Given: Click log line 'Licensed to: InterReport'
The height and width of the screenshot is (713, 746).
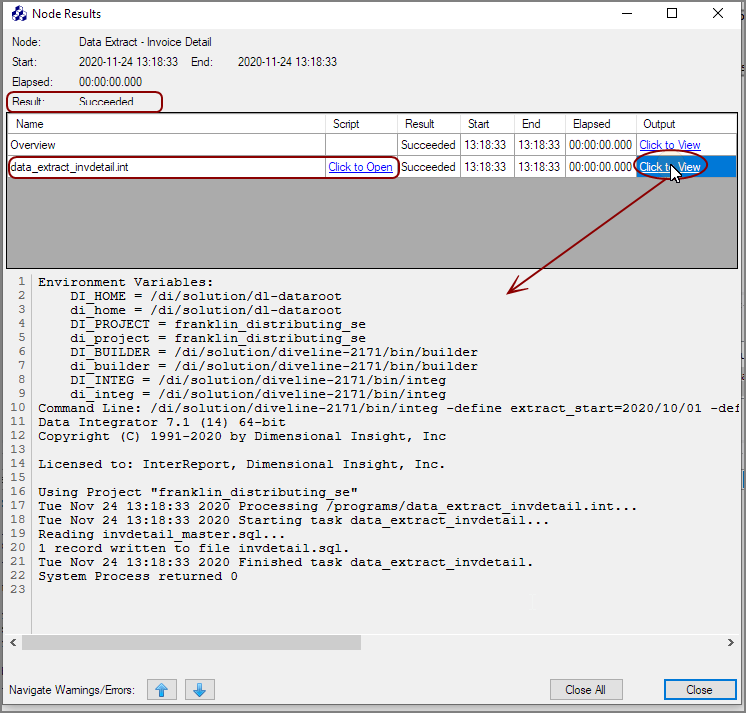Looking at the screenshot, I should 242,464.
